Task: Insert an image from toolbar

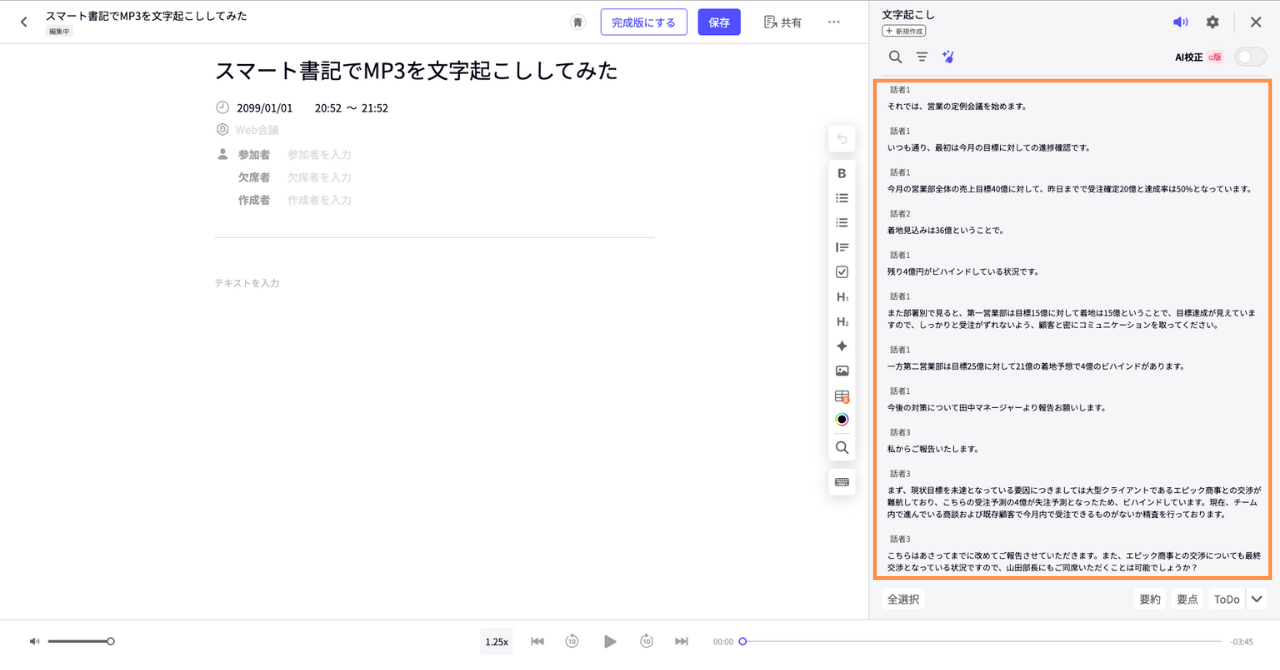Action: click(842, 371)
